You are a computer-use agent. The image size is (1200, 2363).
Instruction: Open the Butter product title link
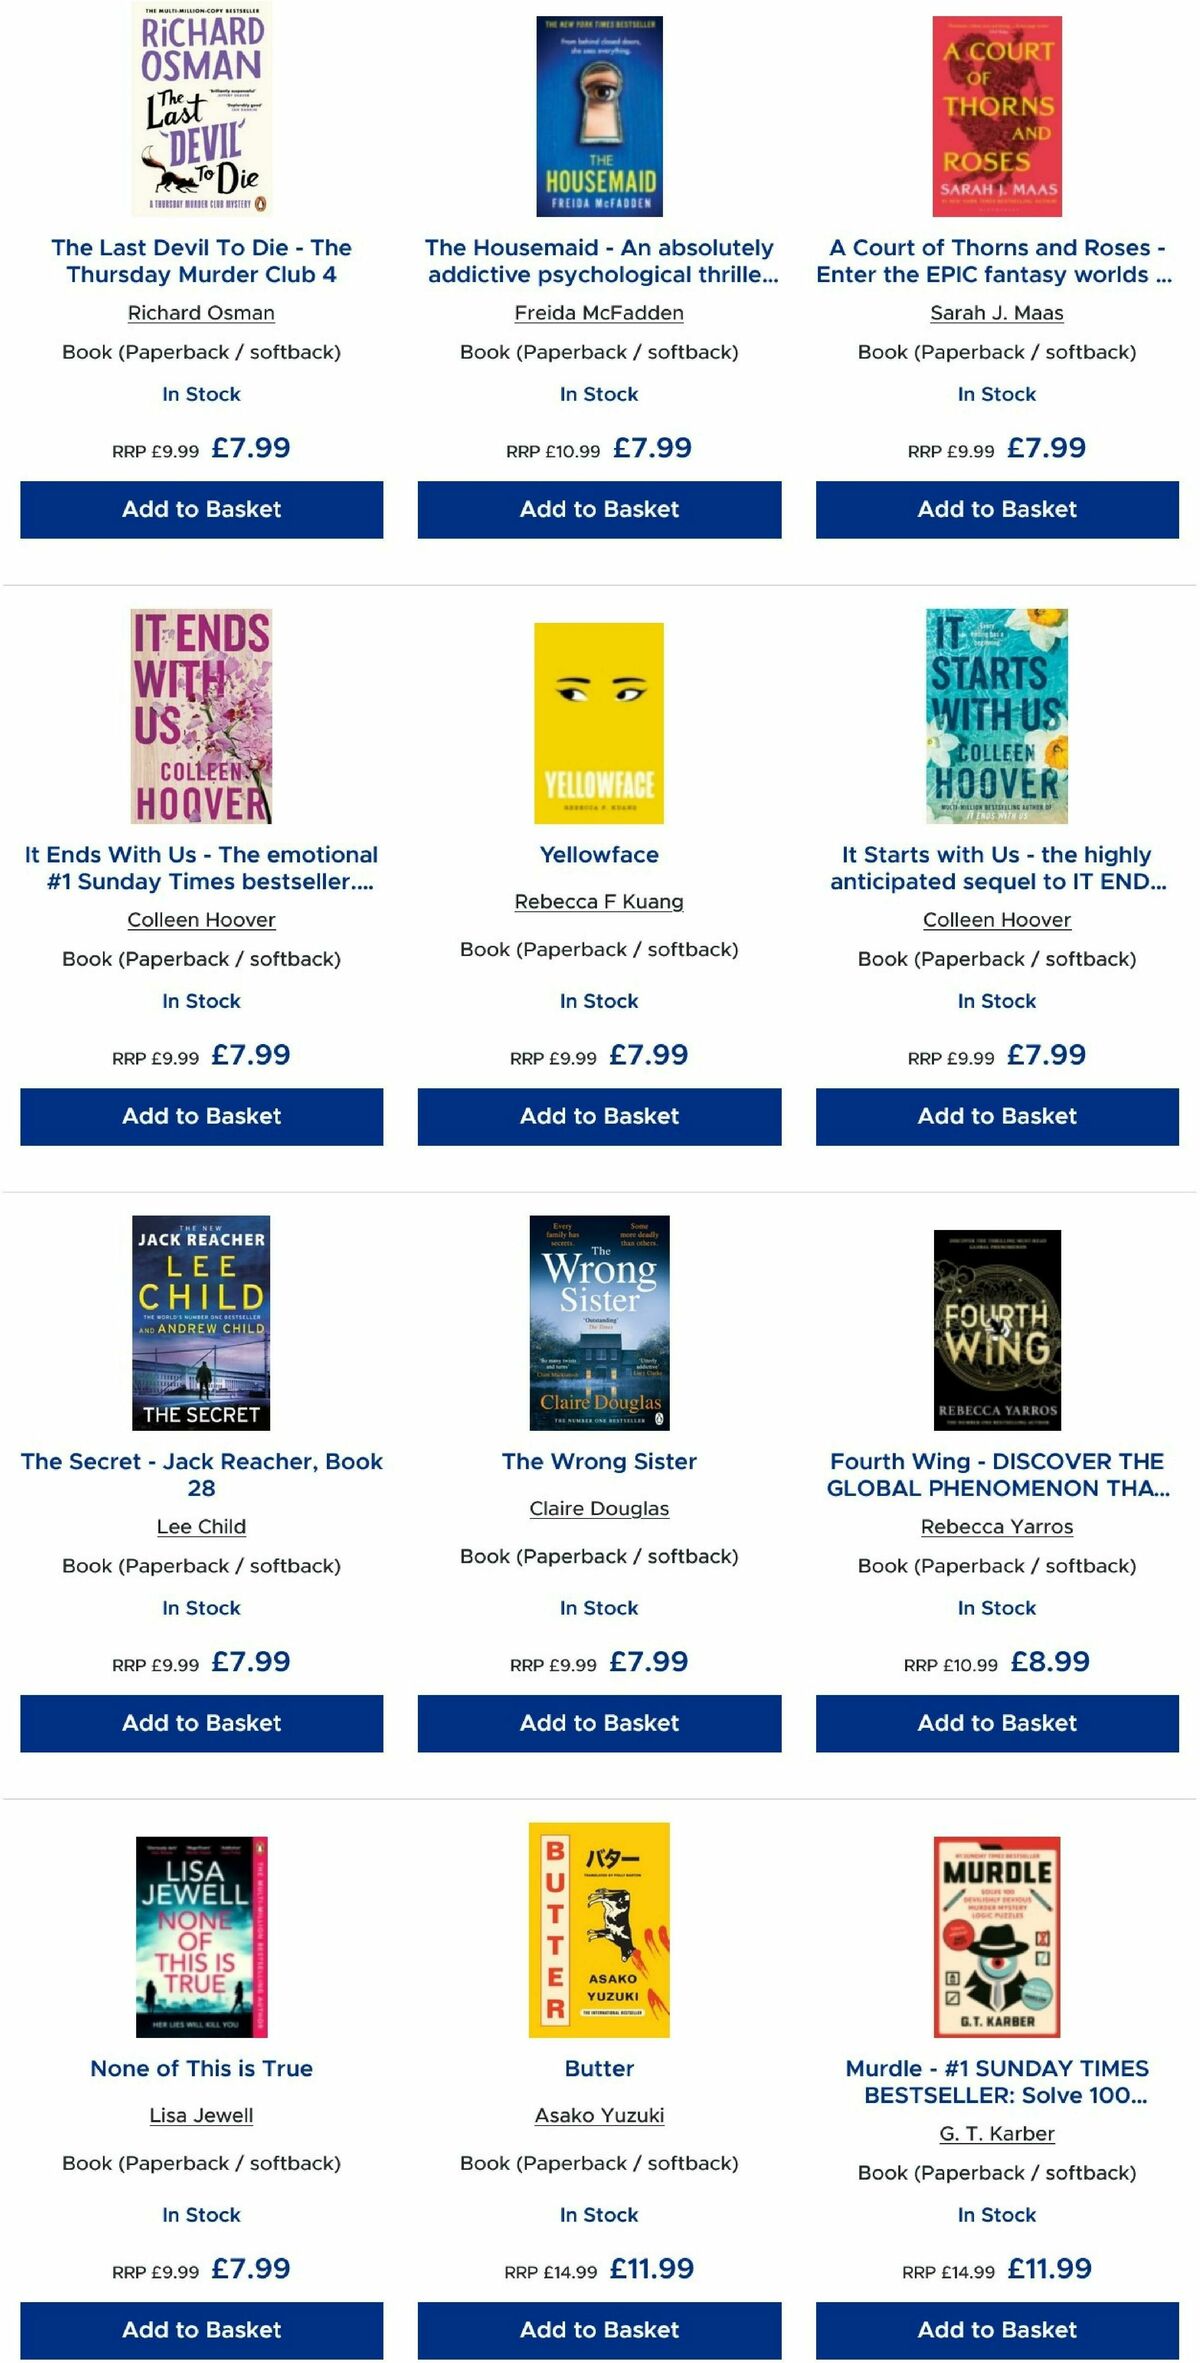[x=599, y=2067]
